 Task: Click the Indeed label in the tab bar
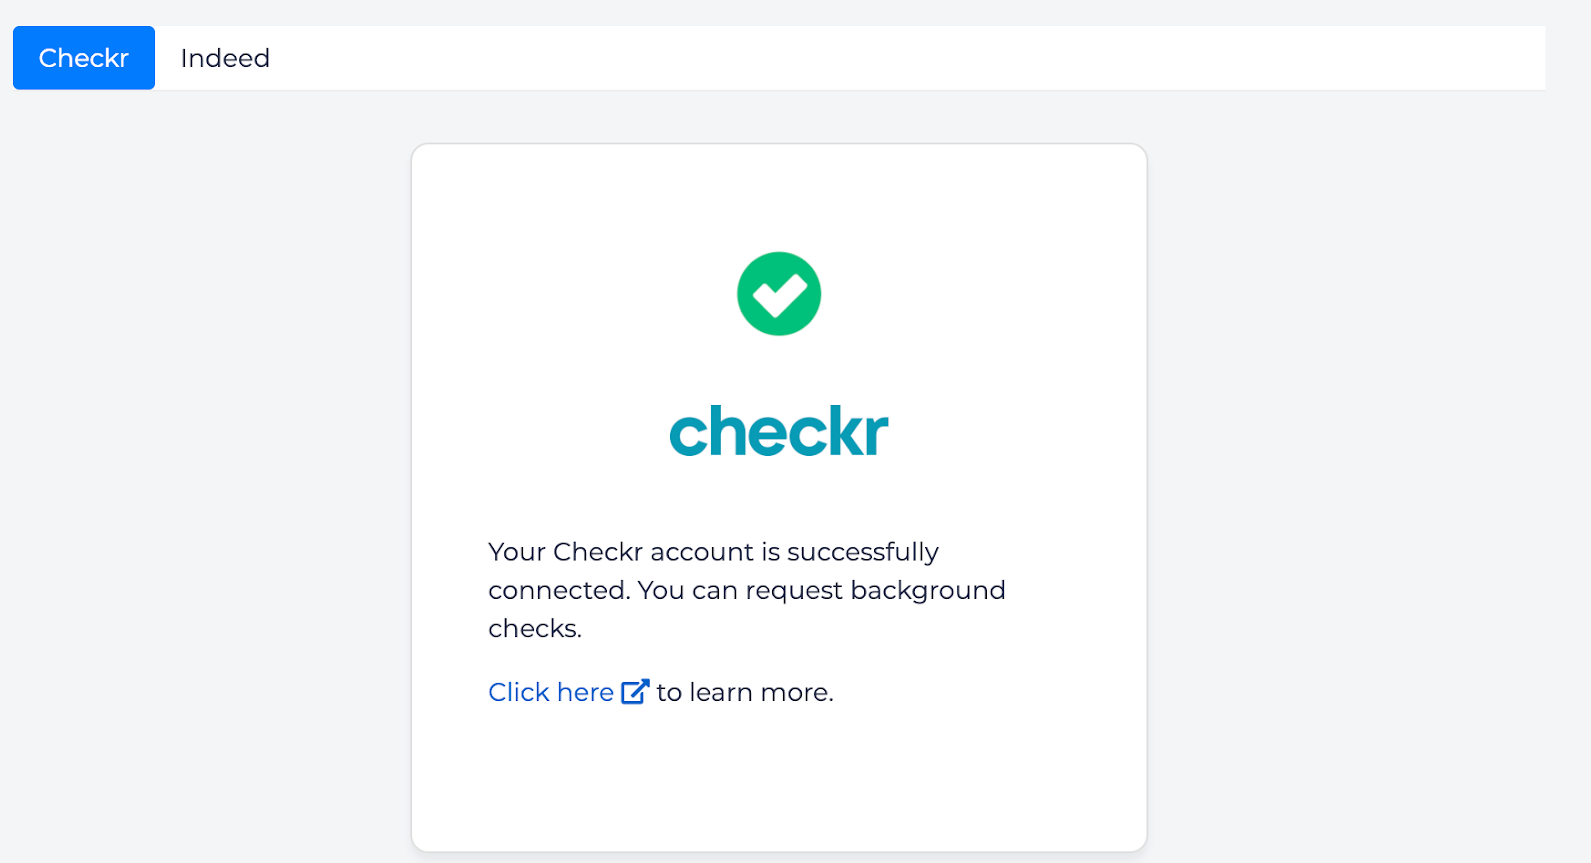click(225, 57)
